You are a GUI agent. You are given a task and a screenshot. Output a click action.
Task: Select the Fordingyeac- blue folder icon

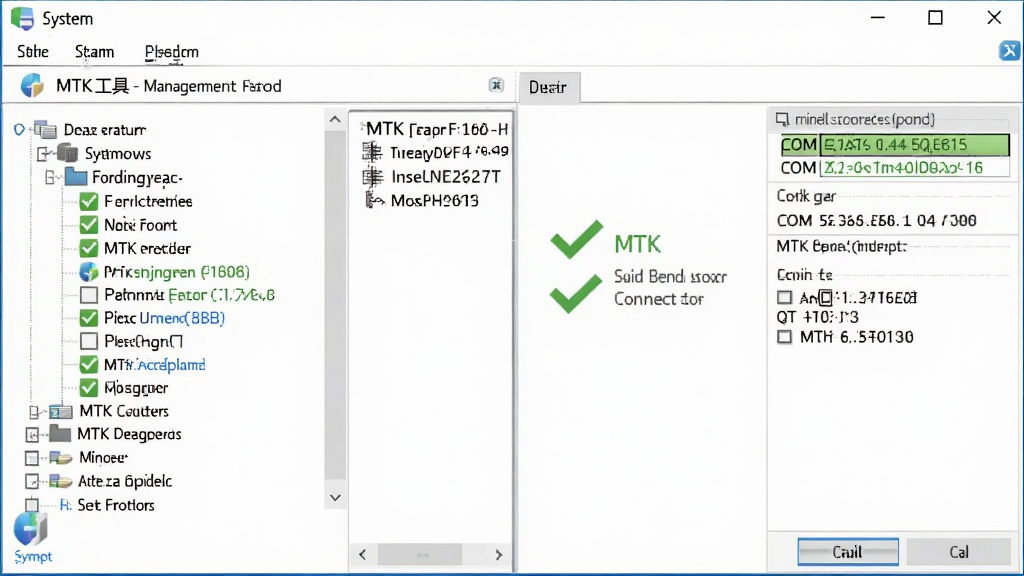tap(75, 177)
